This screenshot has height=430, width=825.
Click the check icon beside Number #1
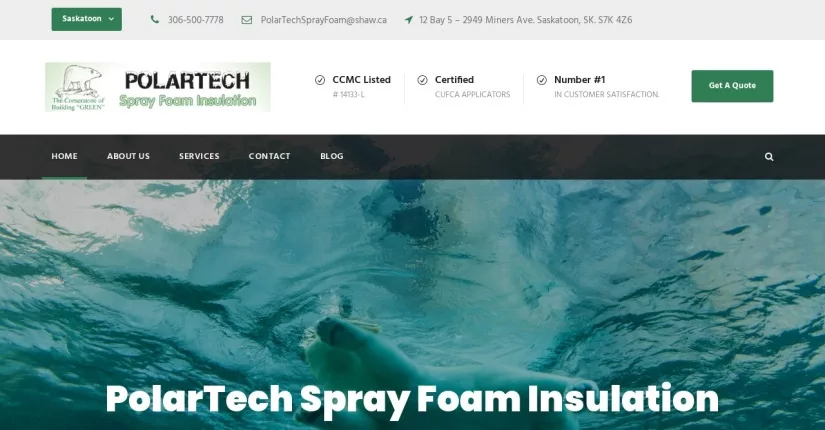tap(541, 80)
